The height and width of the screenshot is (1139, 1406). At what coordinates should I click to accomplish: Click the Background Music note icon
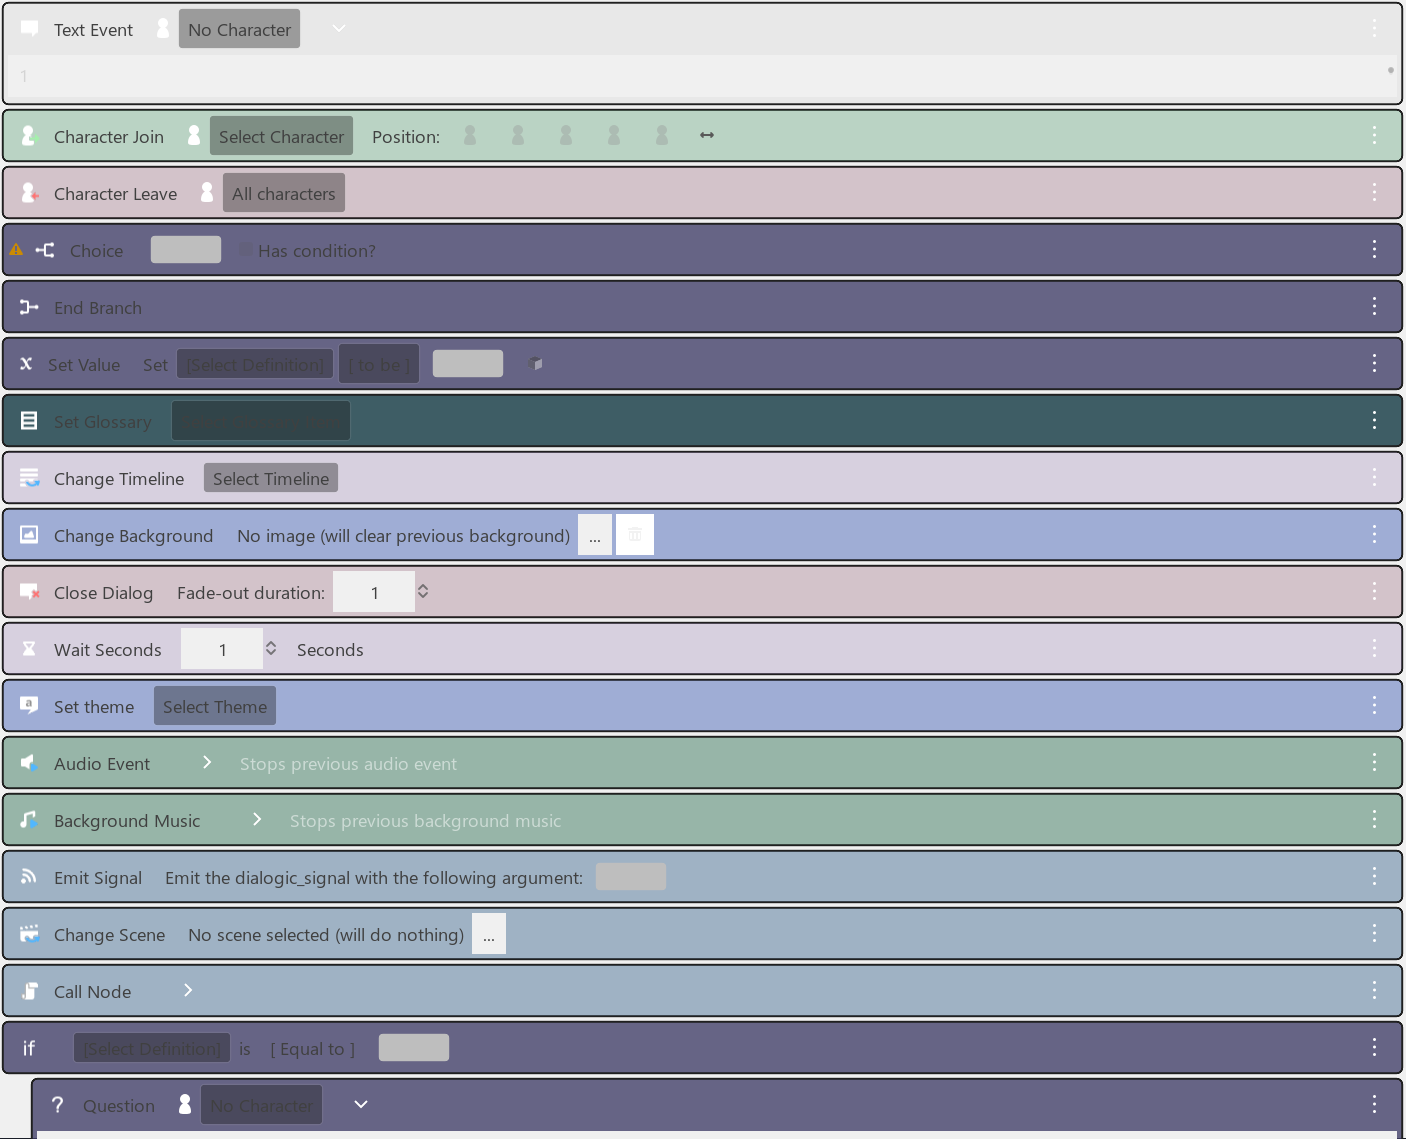29,819
